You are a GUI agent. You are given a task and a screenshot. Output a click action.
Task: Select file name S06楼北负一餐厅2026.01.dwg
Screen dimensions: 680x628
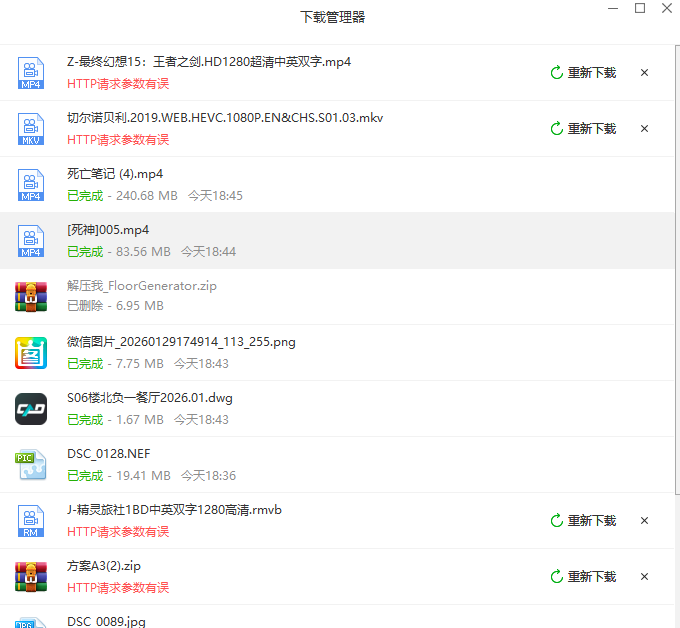coord(150,398)
